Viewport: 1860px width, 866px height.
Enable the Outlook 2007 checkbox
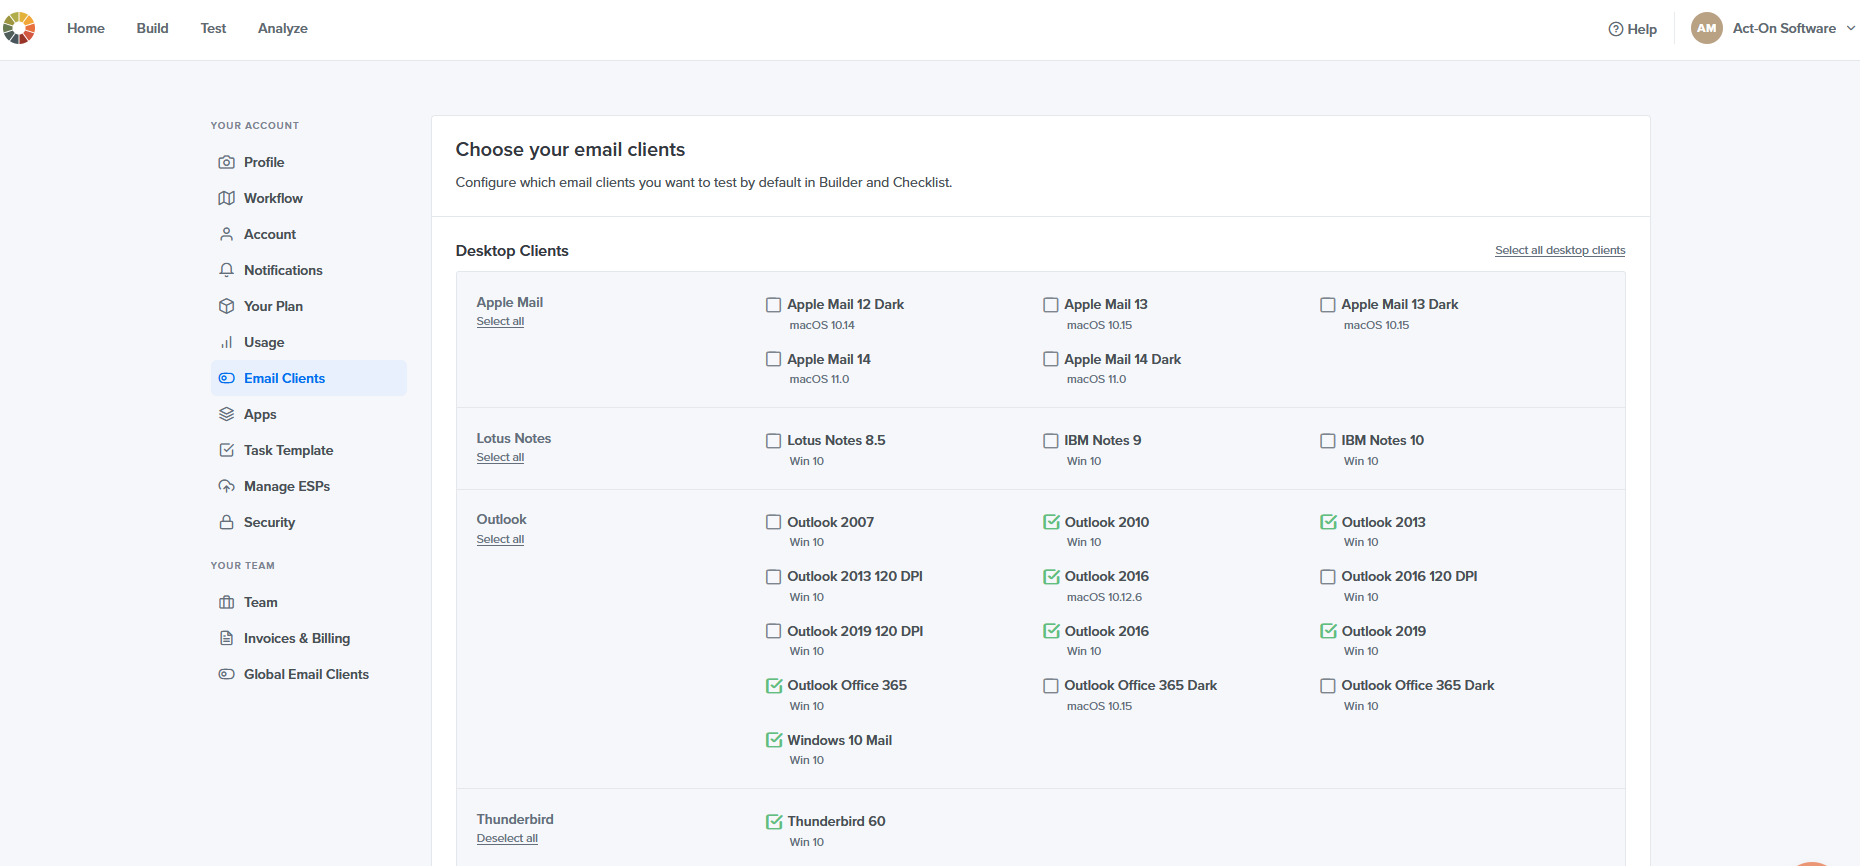click(773, 522)
